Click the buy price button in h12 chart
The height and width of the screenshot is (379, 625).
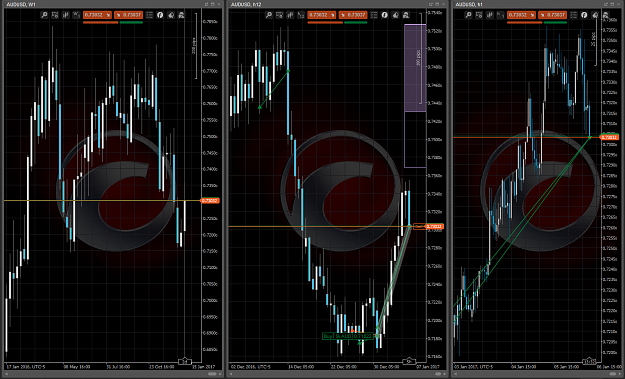(353, 15)
